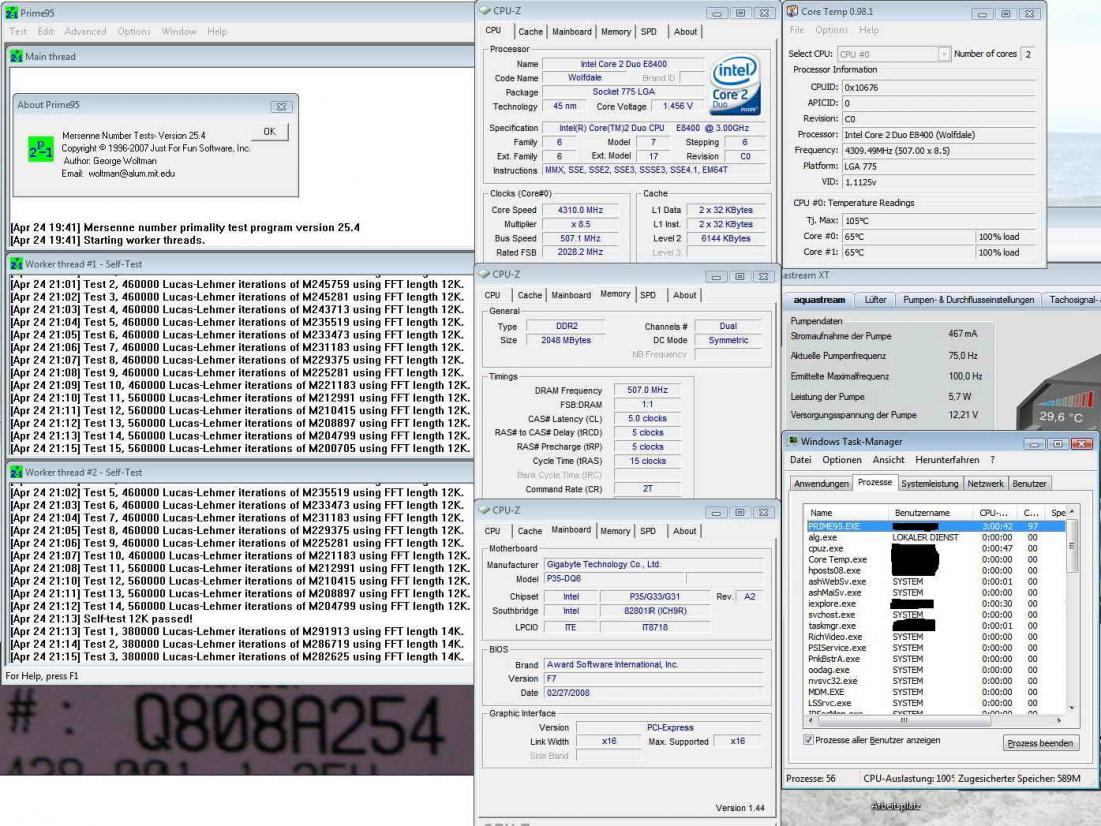Select CPU tab in middle CPU-Z memory window
Screen dimensions: 1101x826
[x=493, y=296]
